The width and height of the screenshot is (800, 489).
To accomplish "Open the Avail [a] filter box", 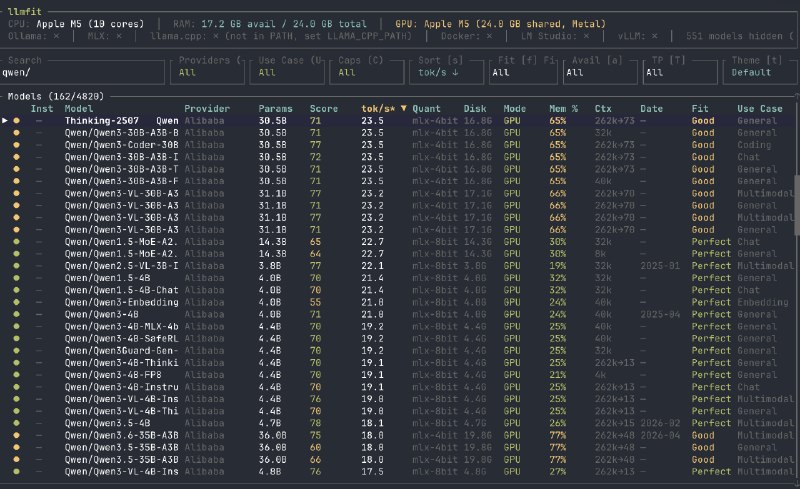I will (599, 72).
